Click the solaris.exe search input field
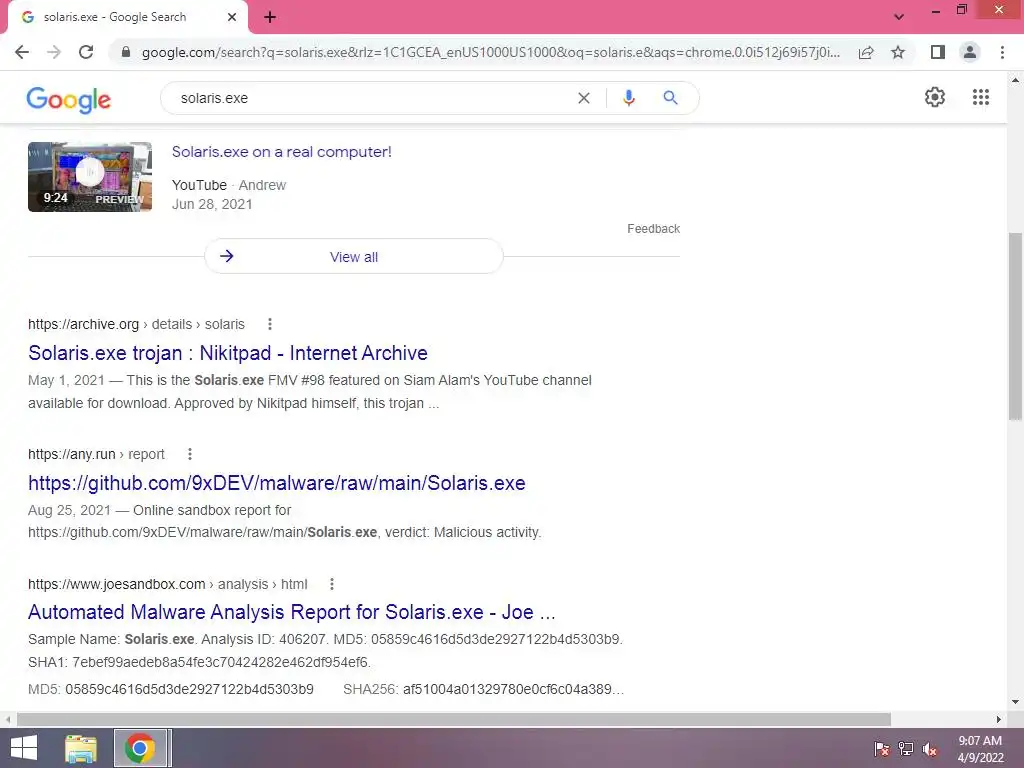Viewport: 1024px width, 768px height. tap(372, 98)
